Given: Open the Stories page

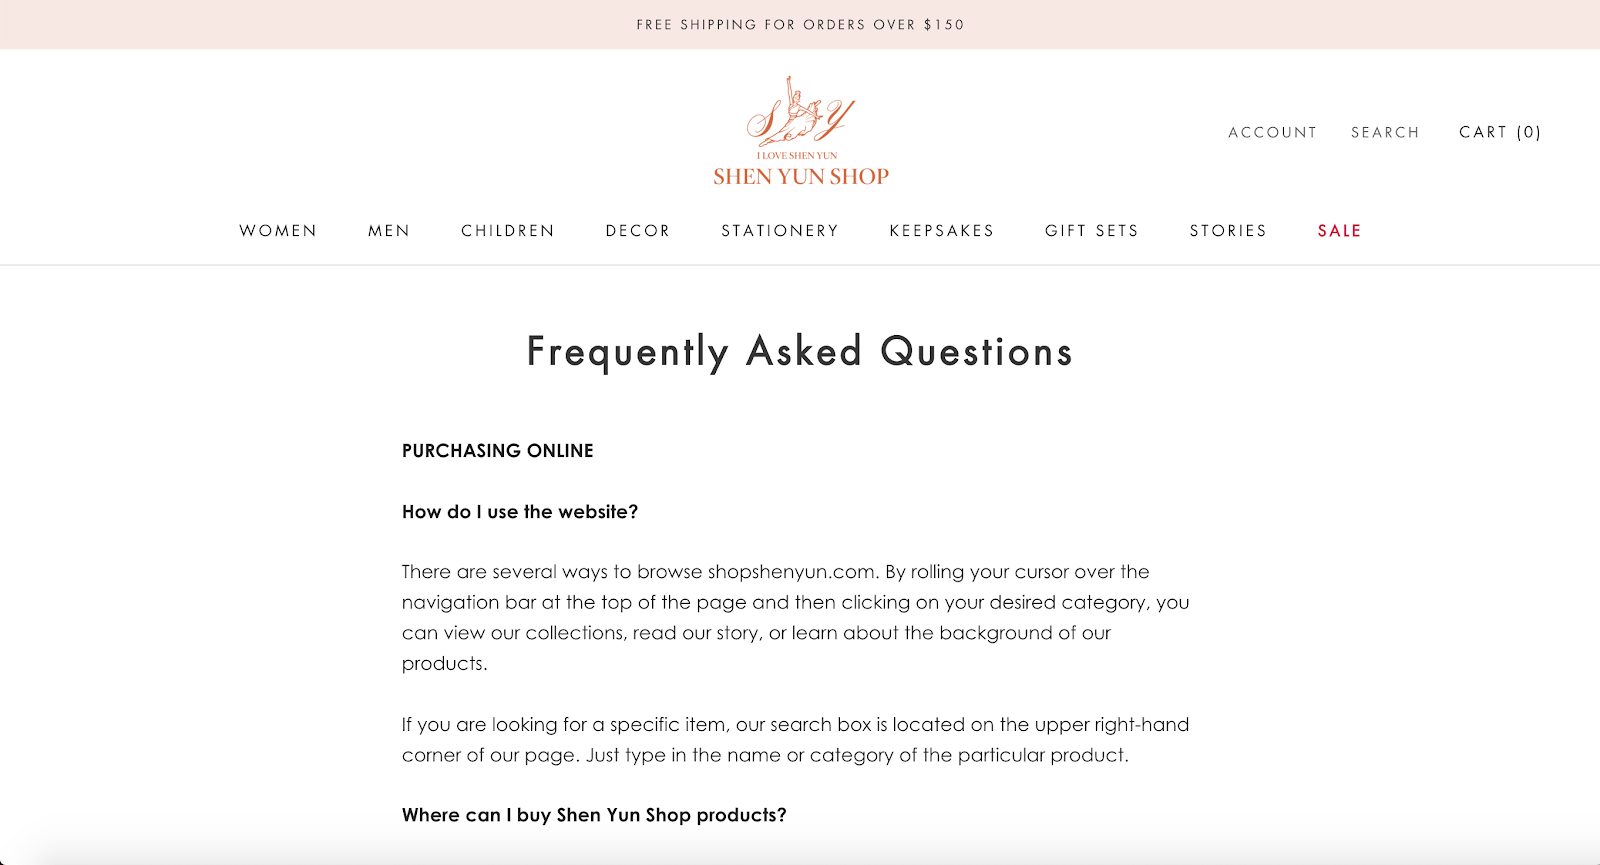Looking at the screenshot, I should tap(1228, 231).
